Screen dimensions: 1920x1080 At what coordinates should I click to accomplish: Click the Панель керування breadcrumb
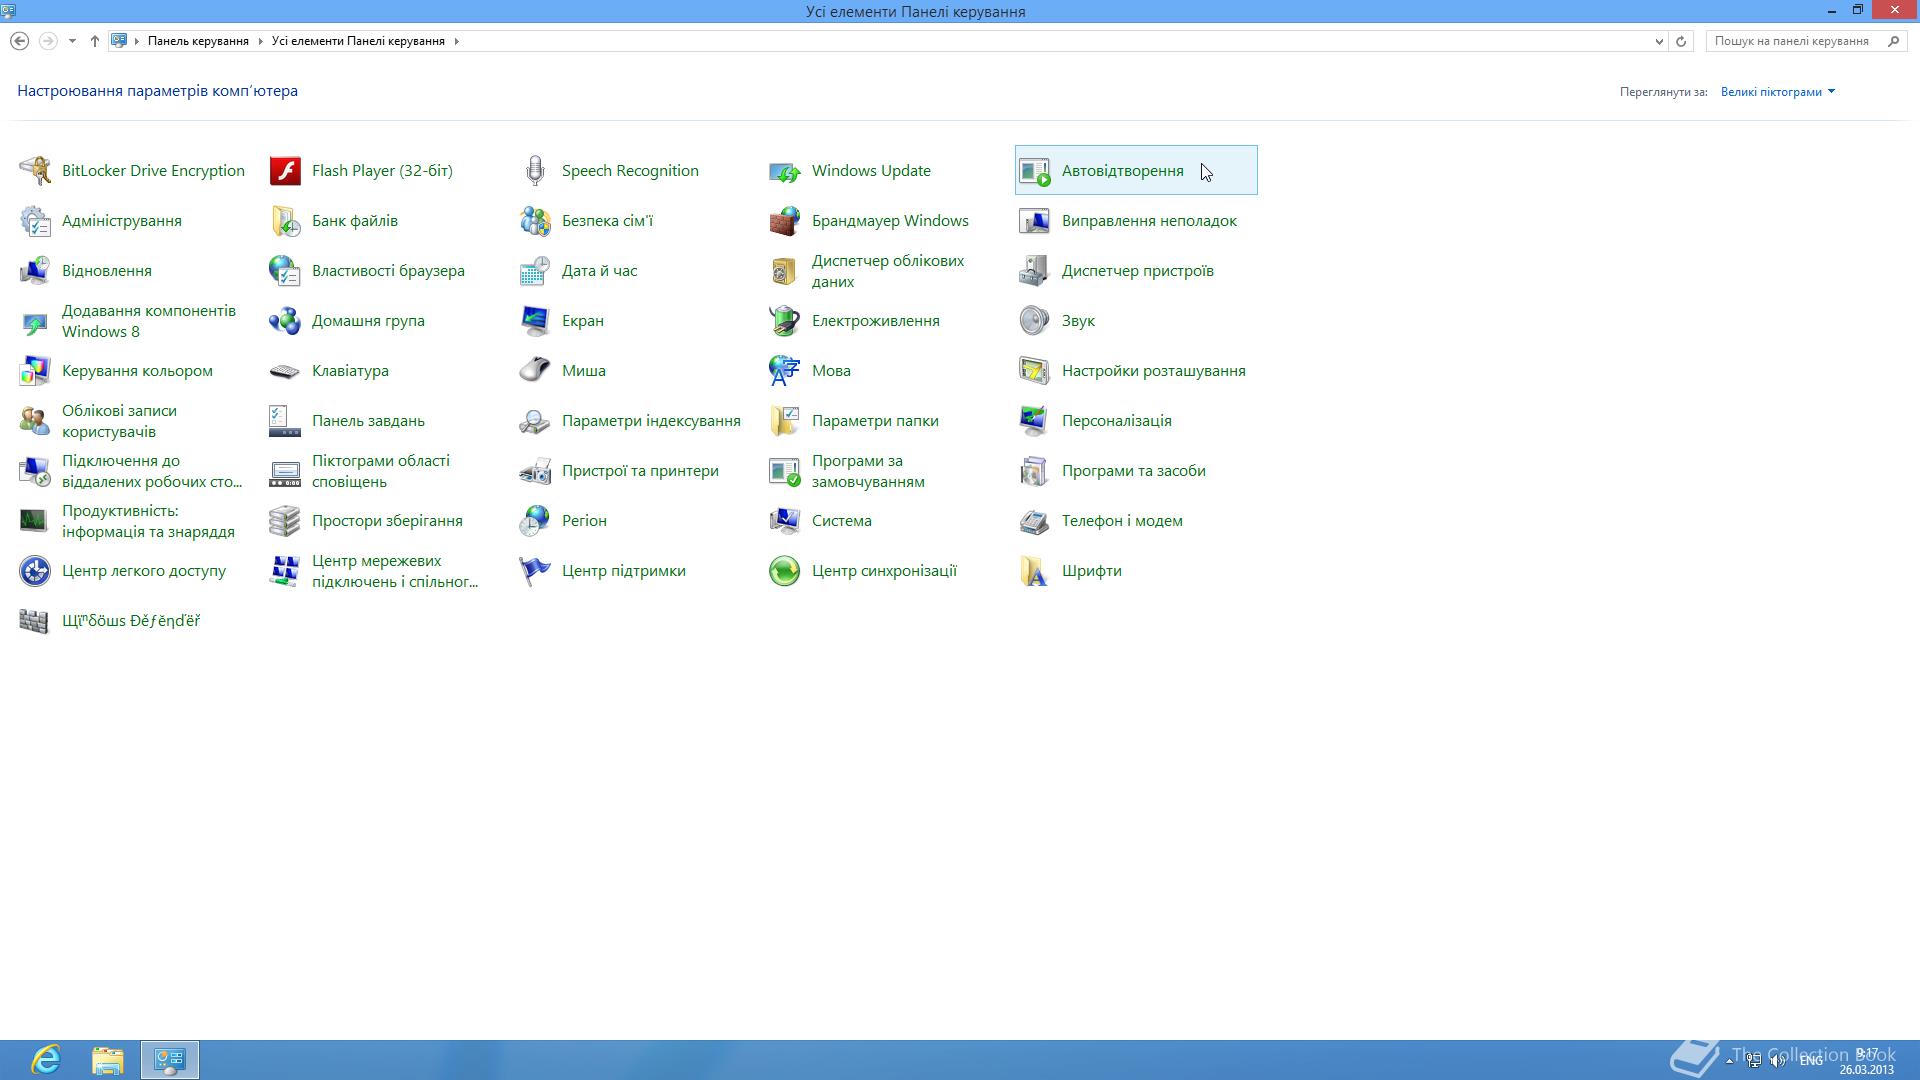click(x=198, y=41)
